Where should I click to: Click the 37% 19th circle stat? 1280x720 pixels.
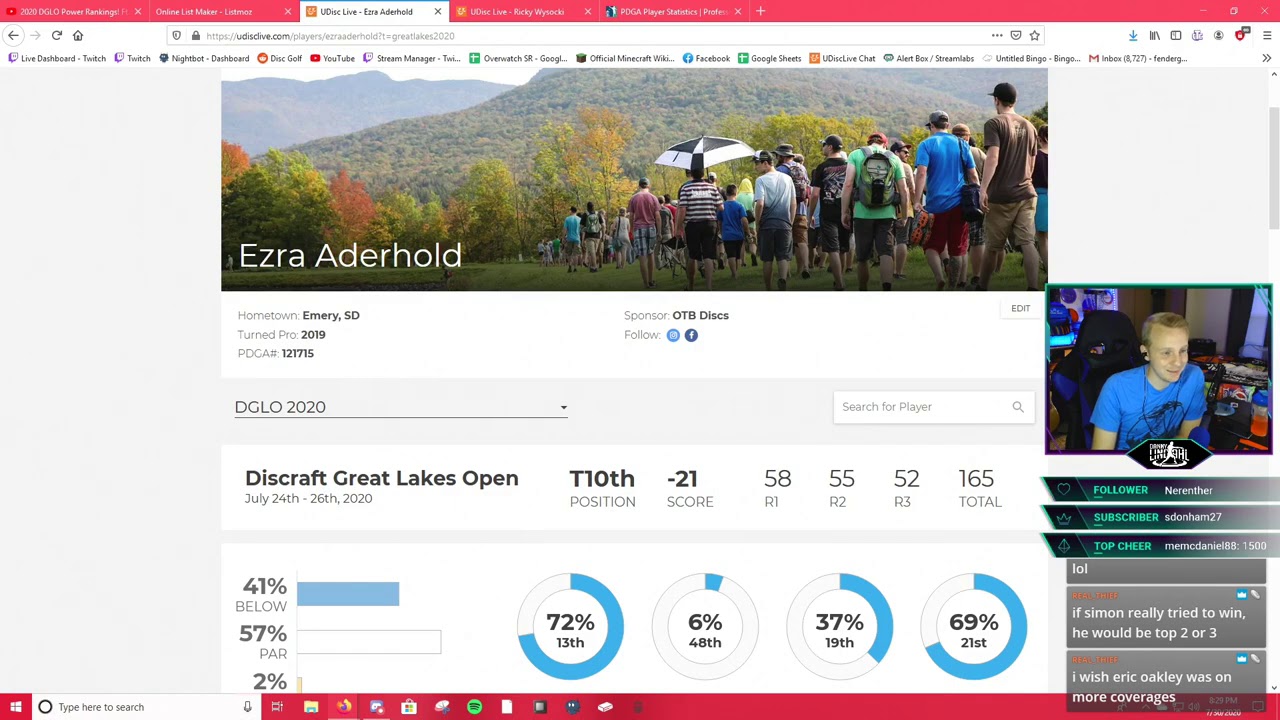click(839, 627)
